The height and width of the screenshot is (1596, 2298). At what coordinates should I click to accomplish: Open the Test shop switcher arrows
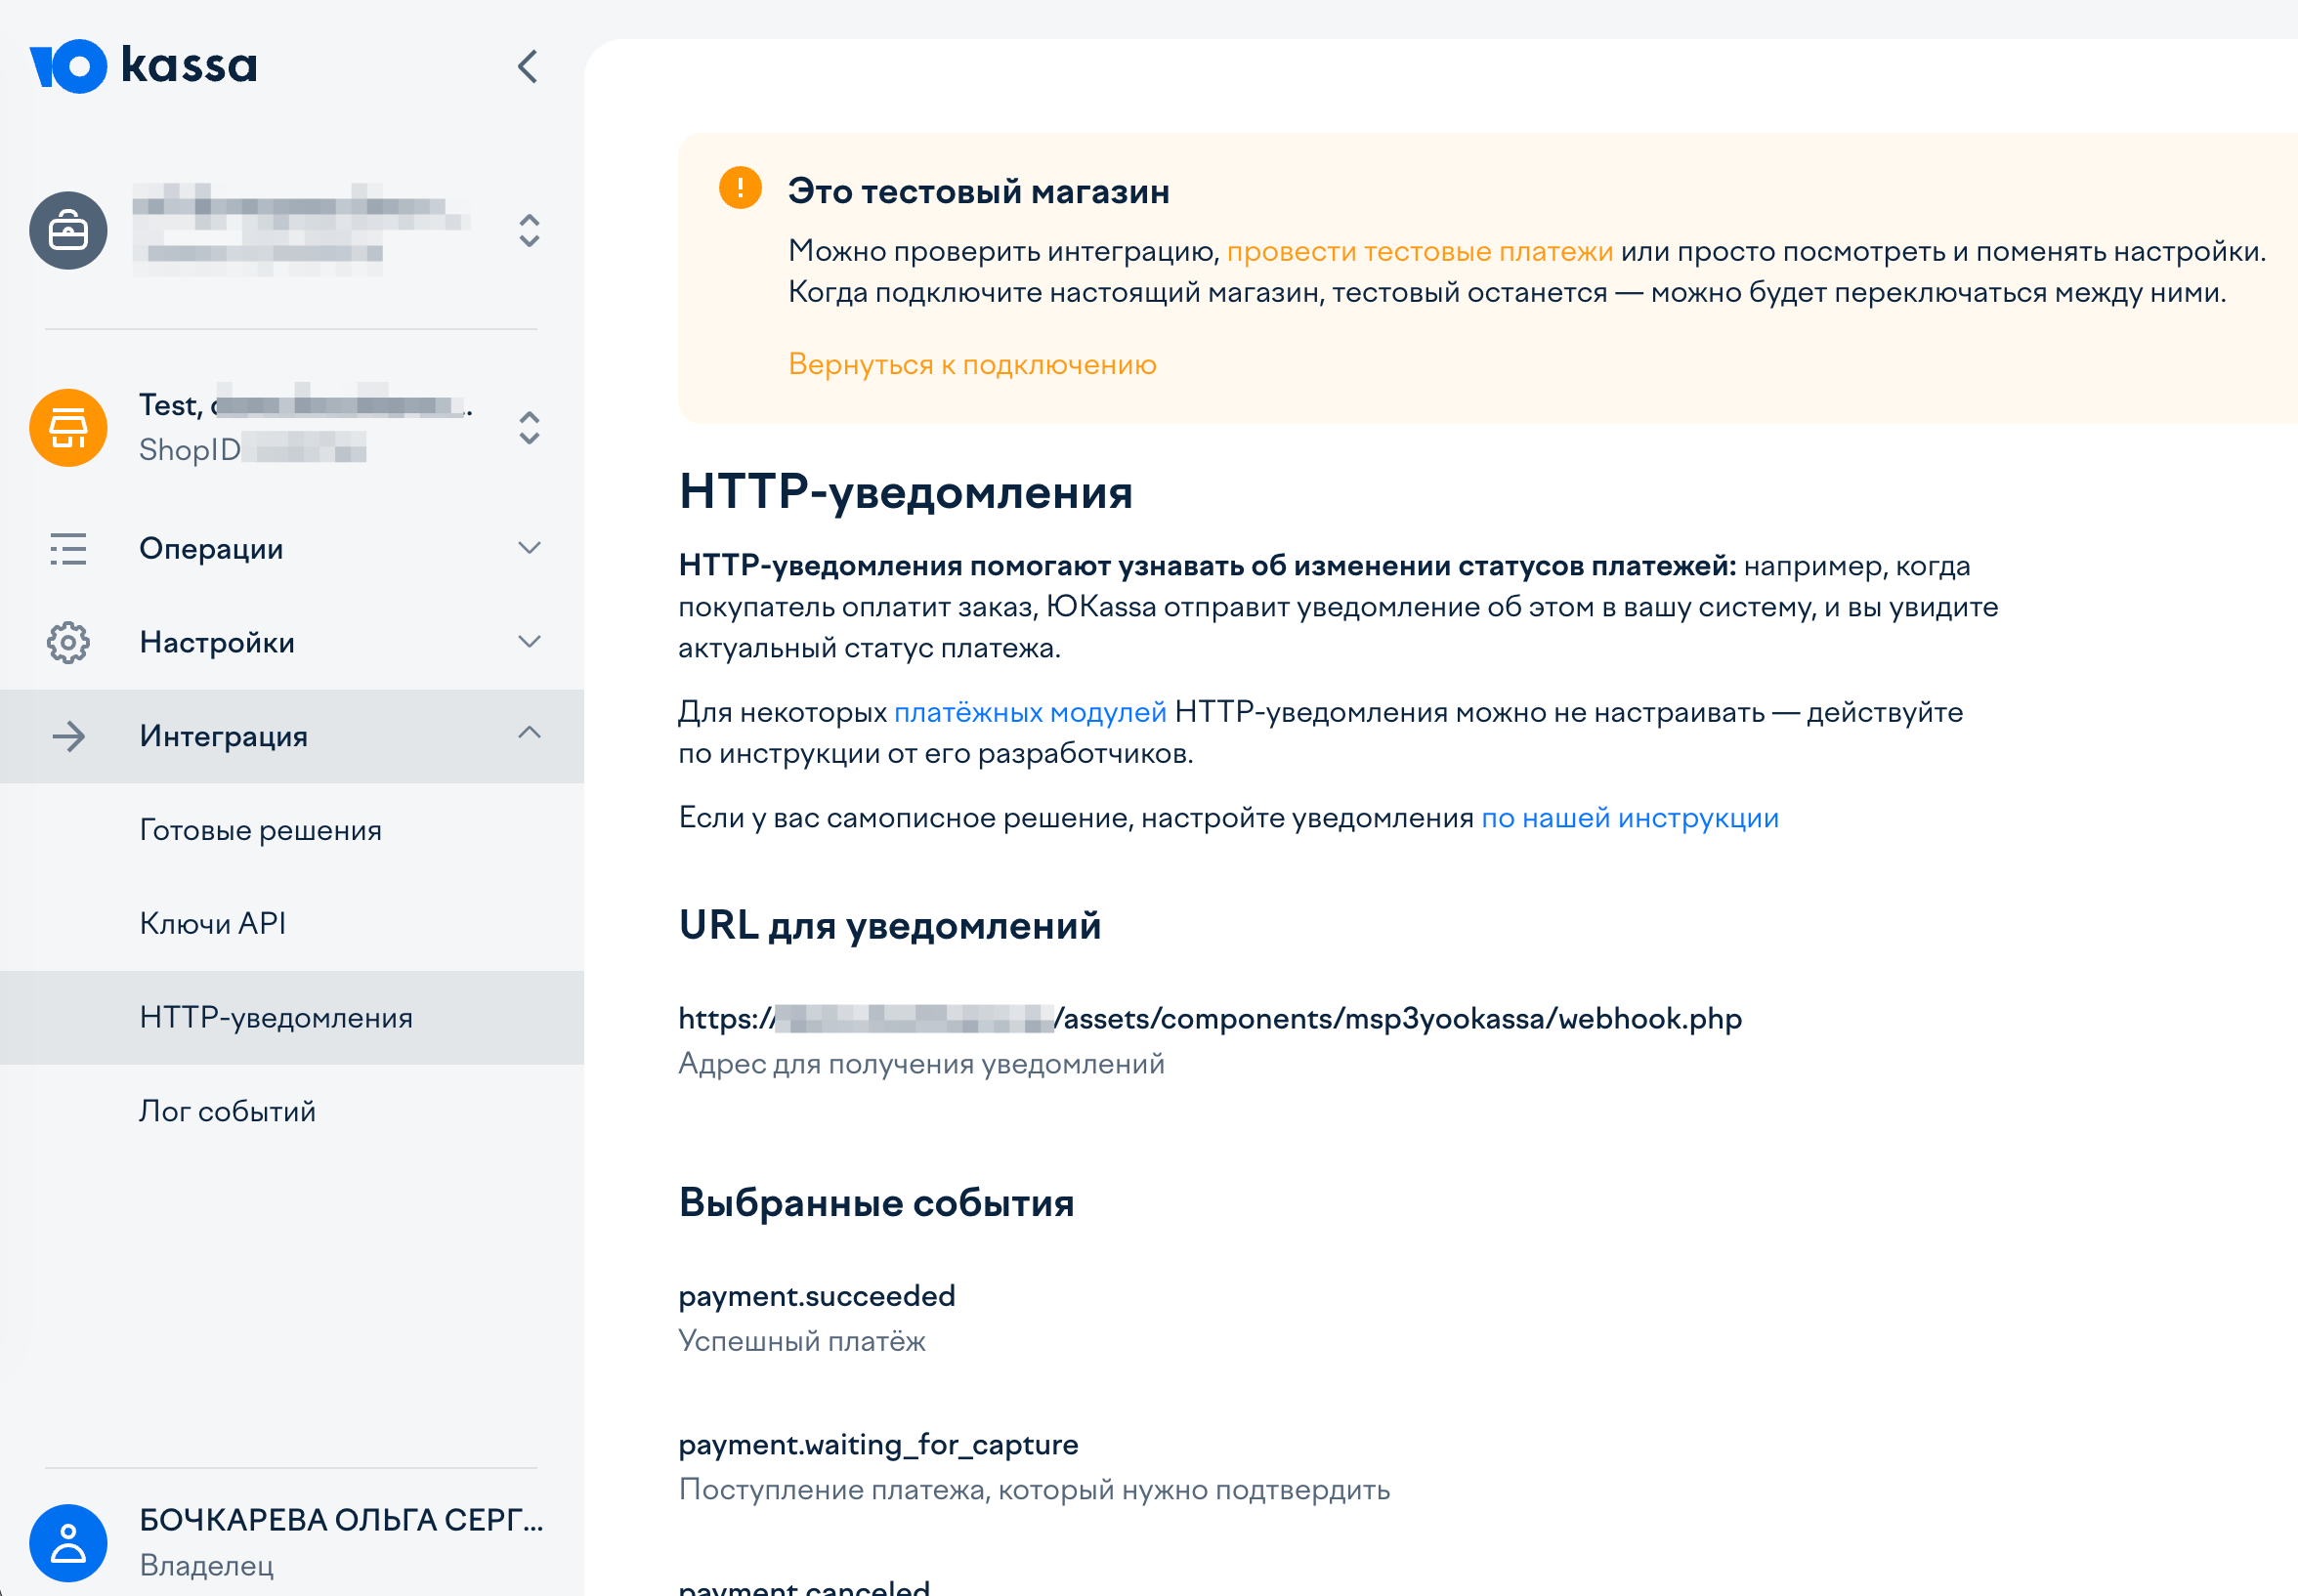pyautogui.click(x=529, y=428)
